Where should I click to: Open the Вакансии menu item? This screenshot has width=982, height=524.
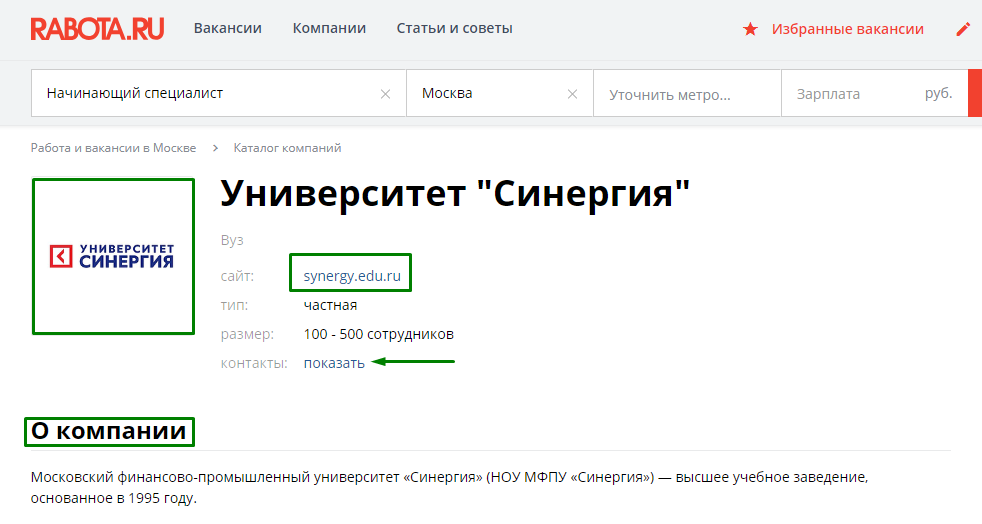click(x=227, y=29)
